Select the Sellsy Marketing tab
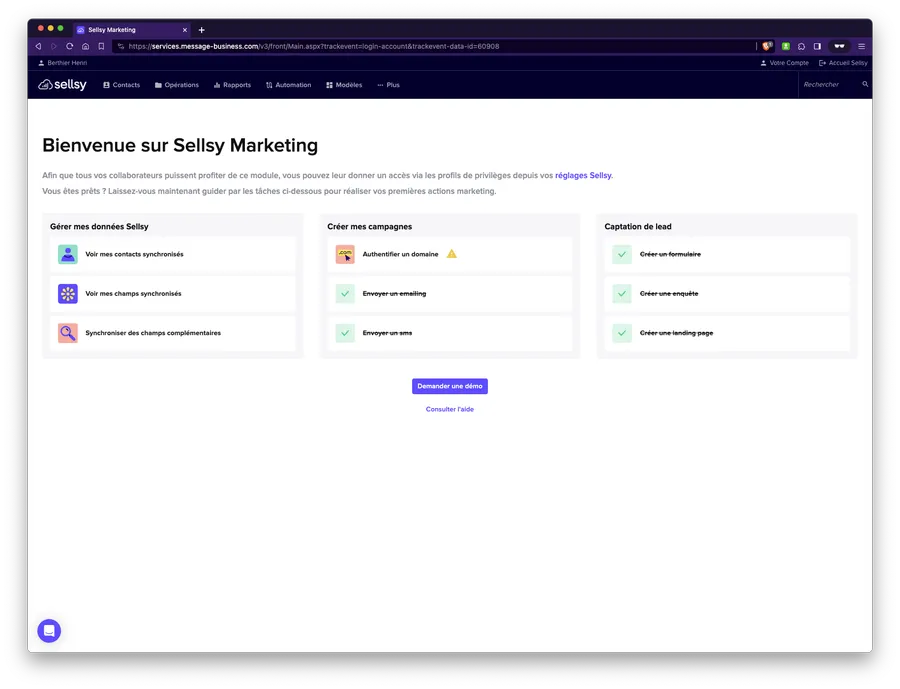Image resolution: width=900 pixels, height=689 pixels. click(x=131, y=30)
